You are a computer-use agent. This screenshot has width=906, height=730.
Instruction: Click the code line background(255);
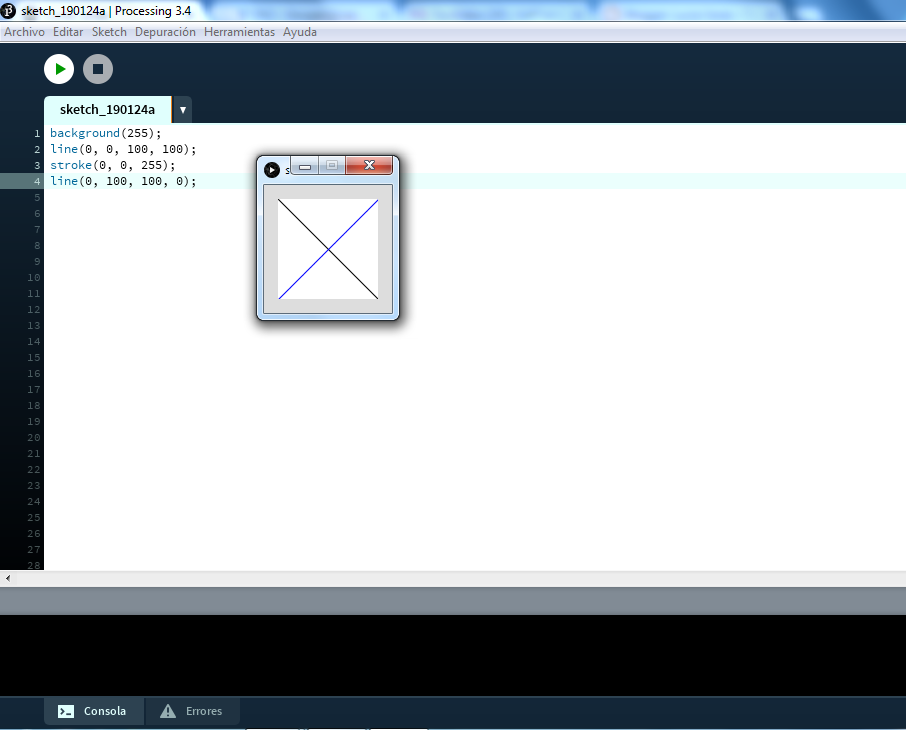point(106,133)
